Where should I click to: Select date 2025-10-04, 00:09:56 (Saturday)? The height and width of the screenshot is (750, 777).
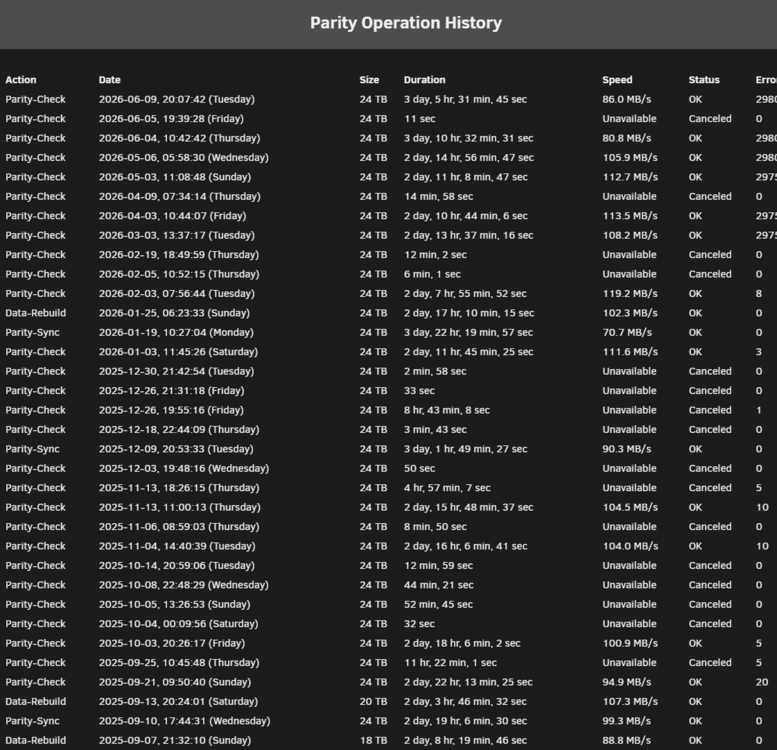[x=178, y=624]
